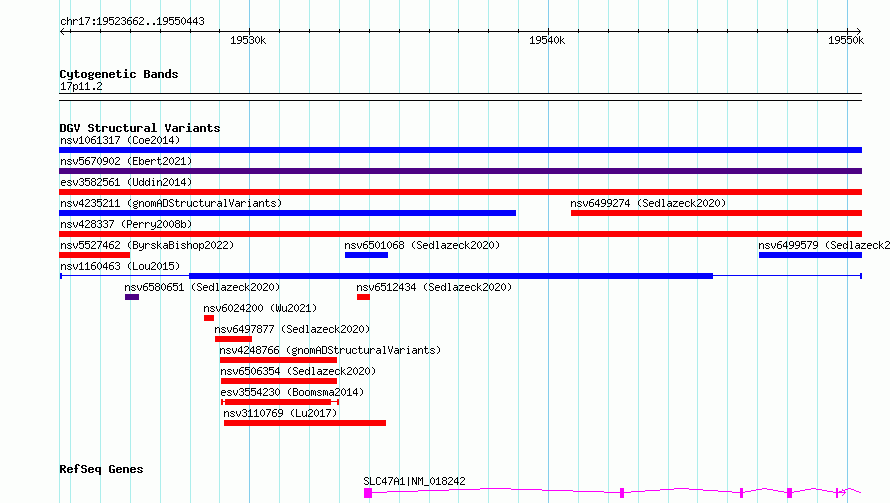
Task: Select the red esv3554230 variant bar
Action: [x=278, y=402]
